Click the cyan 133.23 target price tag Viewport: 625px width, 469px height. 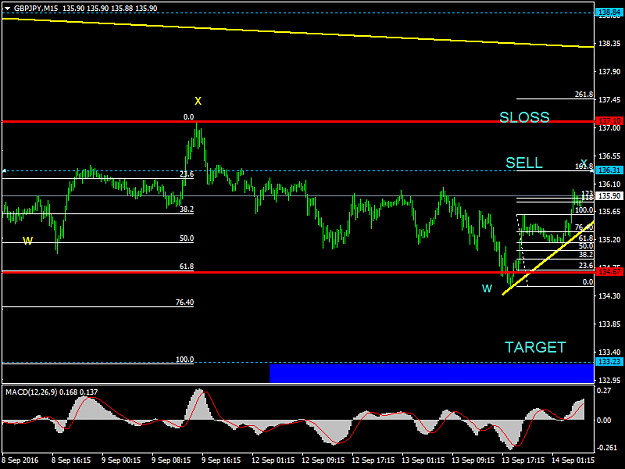coord(609,362)
